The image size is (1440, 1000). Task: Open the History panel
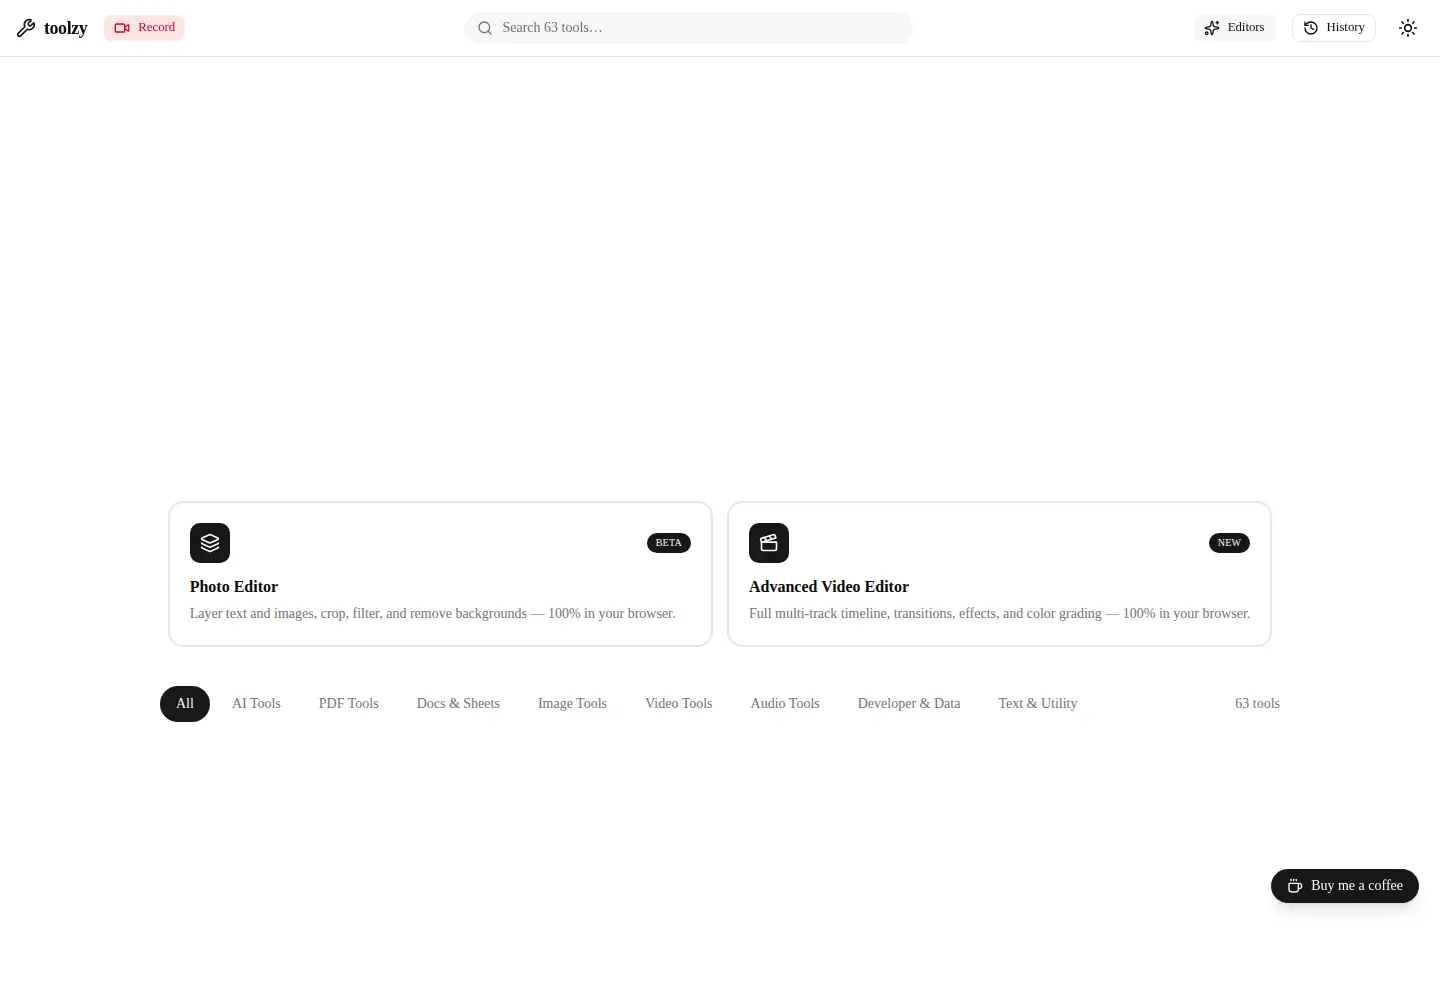(x=1334, y=28)
